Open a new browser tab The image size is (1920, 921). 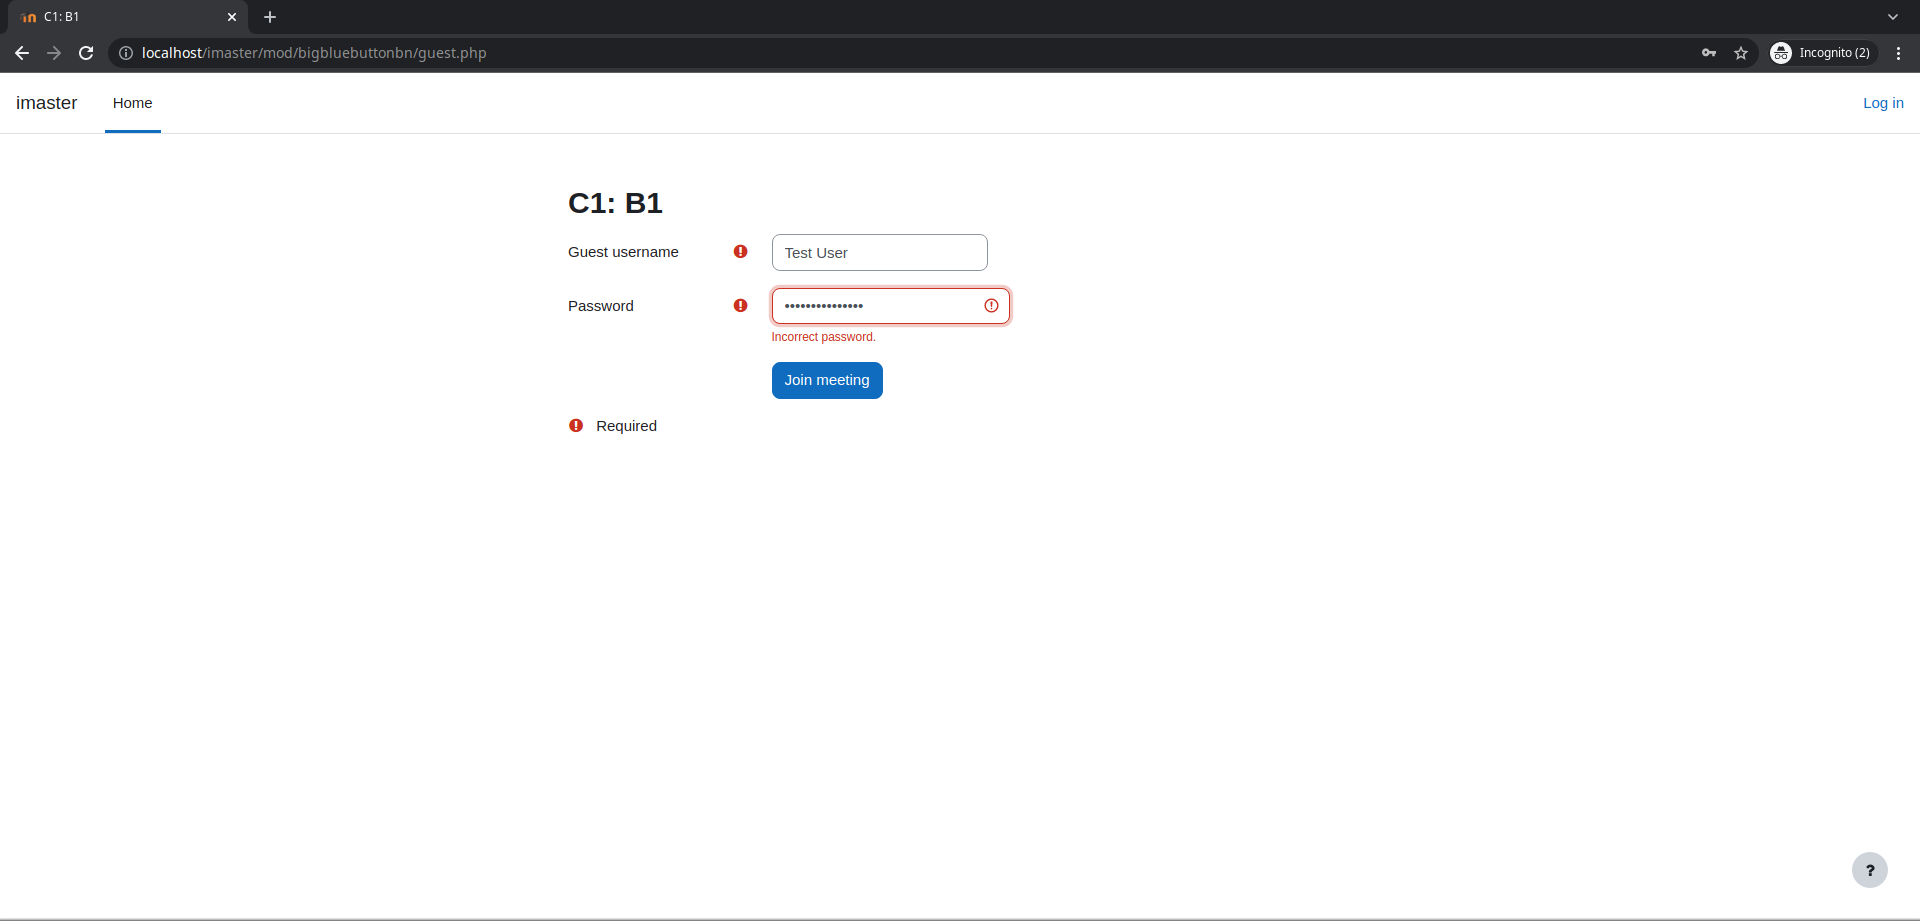point(270,17)
